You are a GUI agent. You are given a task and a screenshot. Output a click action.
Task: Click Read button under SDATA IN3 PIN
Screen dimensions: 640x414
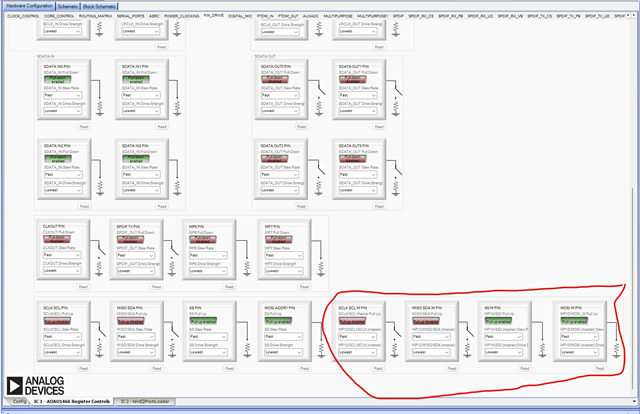click(x=162, y=206)
